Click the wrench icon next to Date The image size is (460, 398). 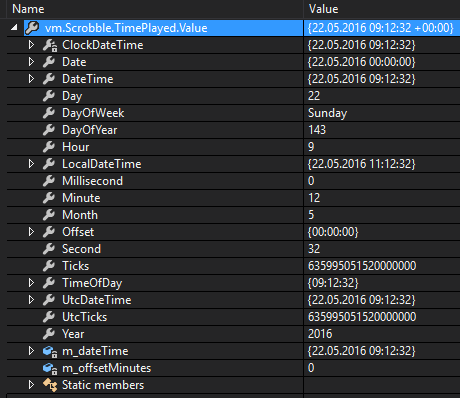coord(49,62)
